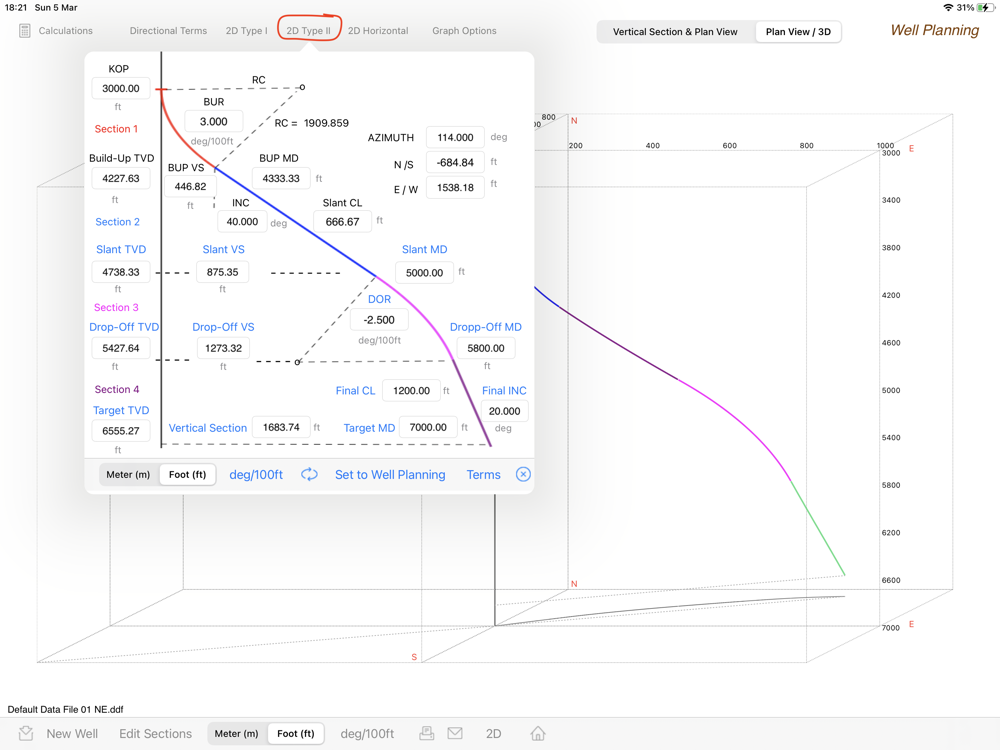Viewport: 1000px width, 750px height.
Task: Tap the New Well edit icon
Action: coord(26,733)
